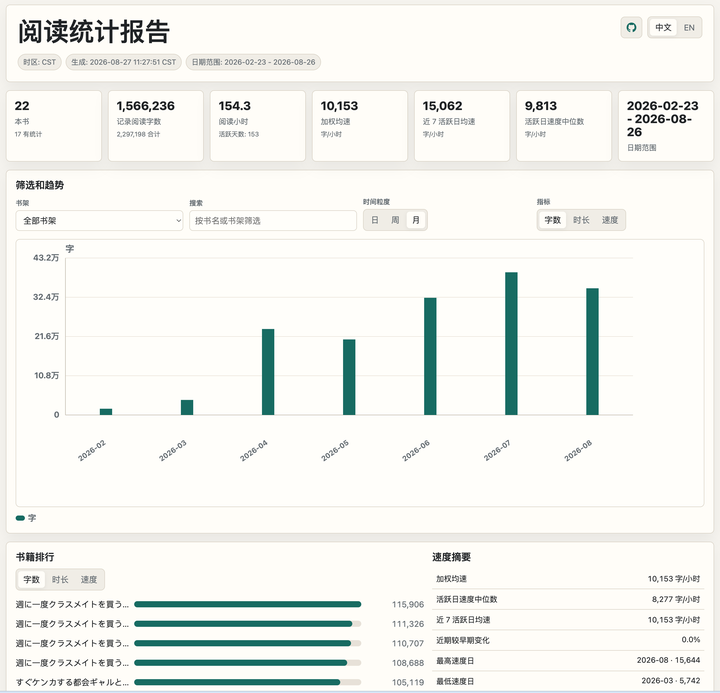The height and width of the screenshot is (693, 720).
Task: Click the 筛选和趋势 section heading
Action: (x=39, y=185)
